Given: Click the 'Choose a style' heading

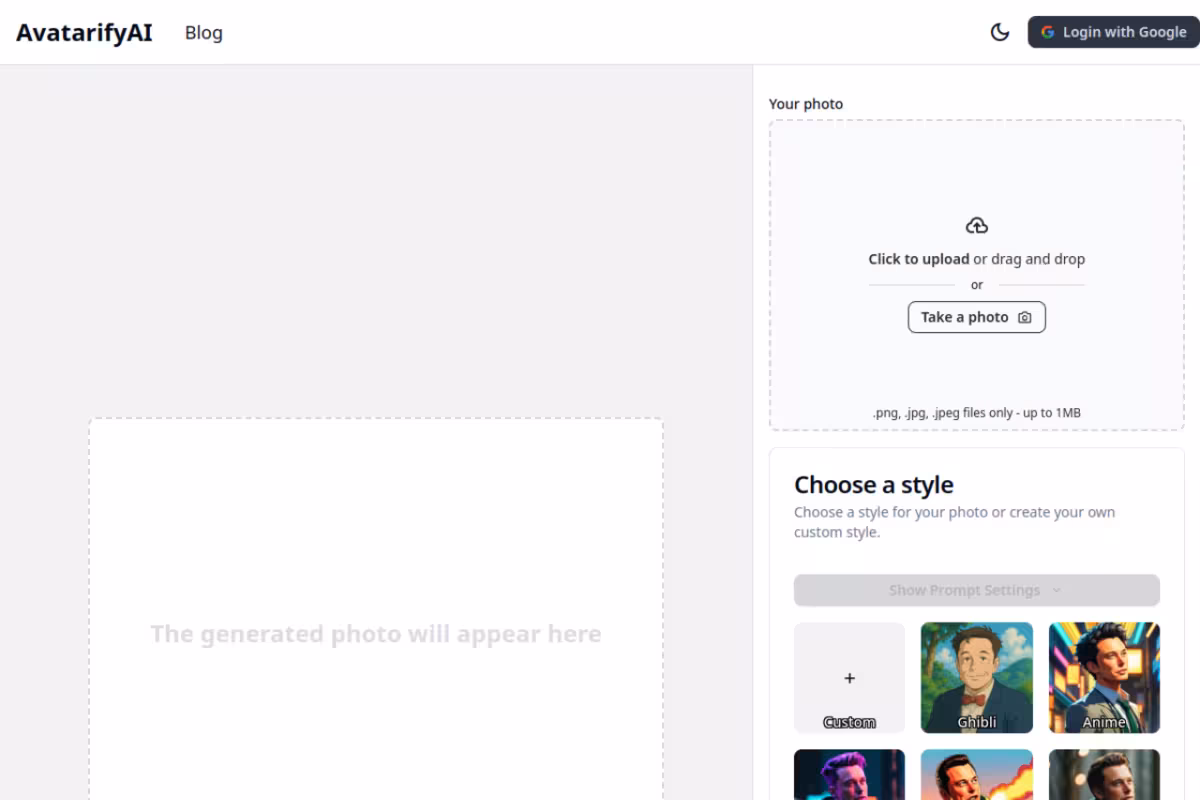Looking at the screenshot, I should tap(874, 485).
